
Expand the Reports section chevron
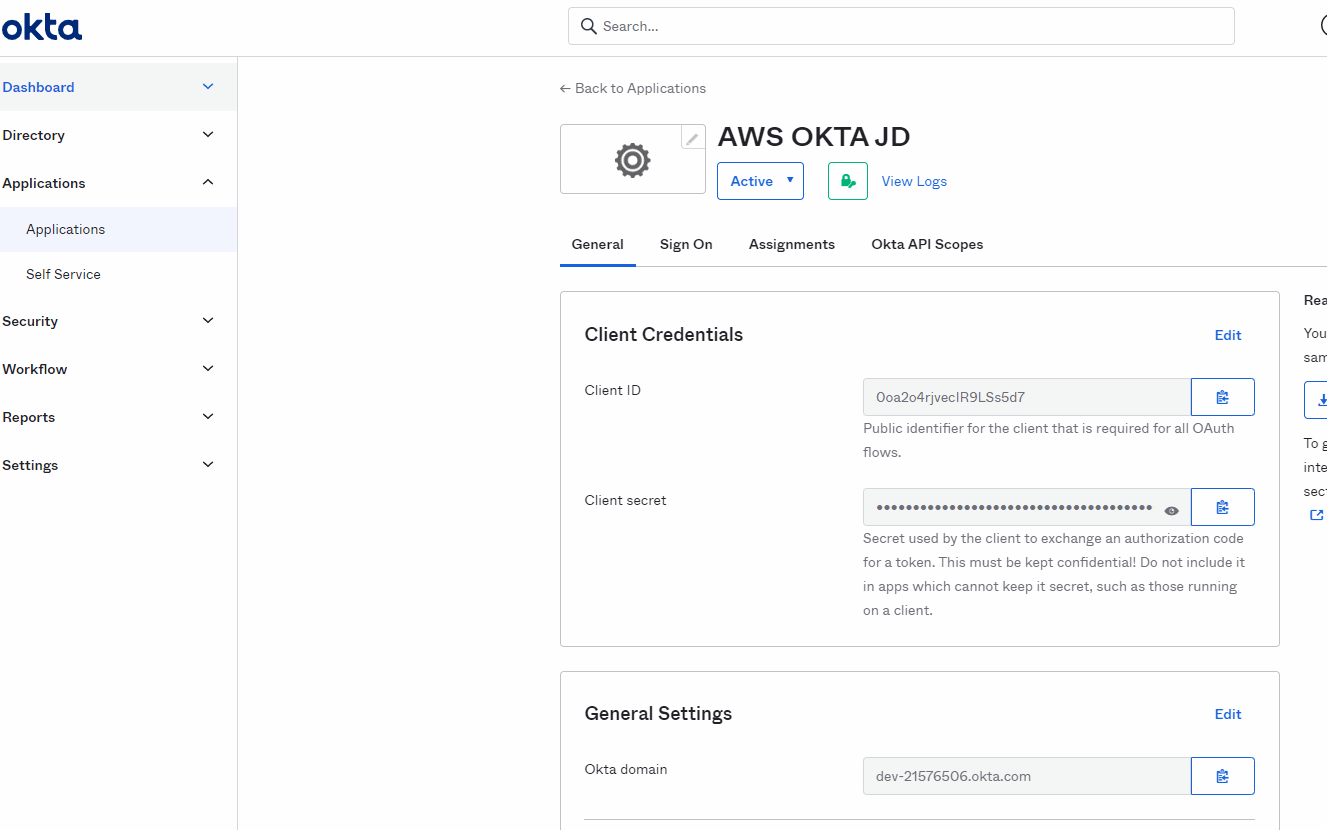[x=208, y=417]
